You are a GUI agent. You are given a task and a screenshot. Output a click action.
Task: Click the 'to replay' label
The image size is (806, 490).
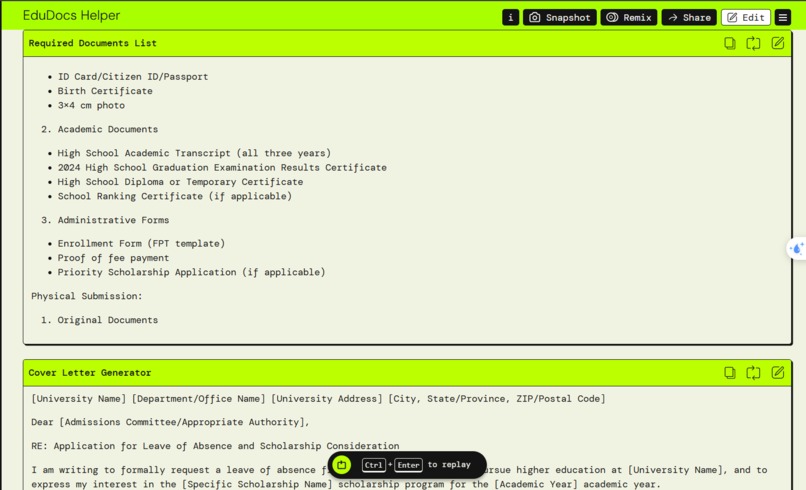(449, 464)
